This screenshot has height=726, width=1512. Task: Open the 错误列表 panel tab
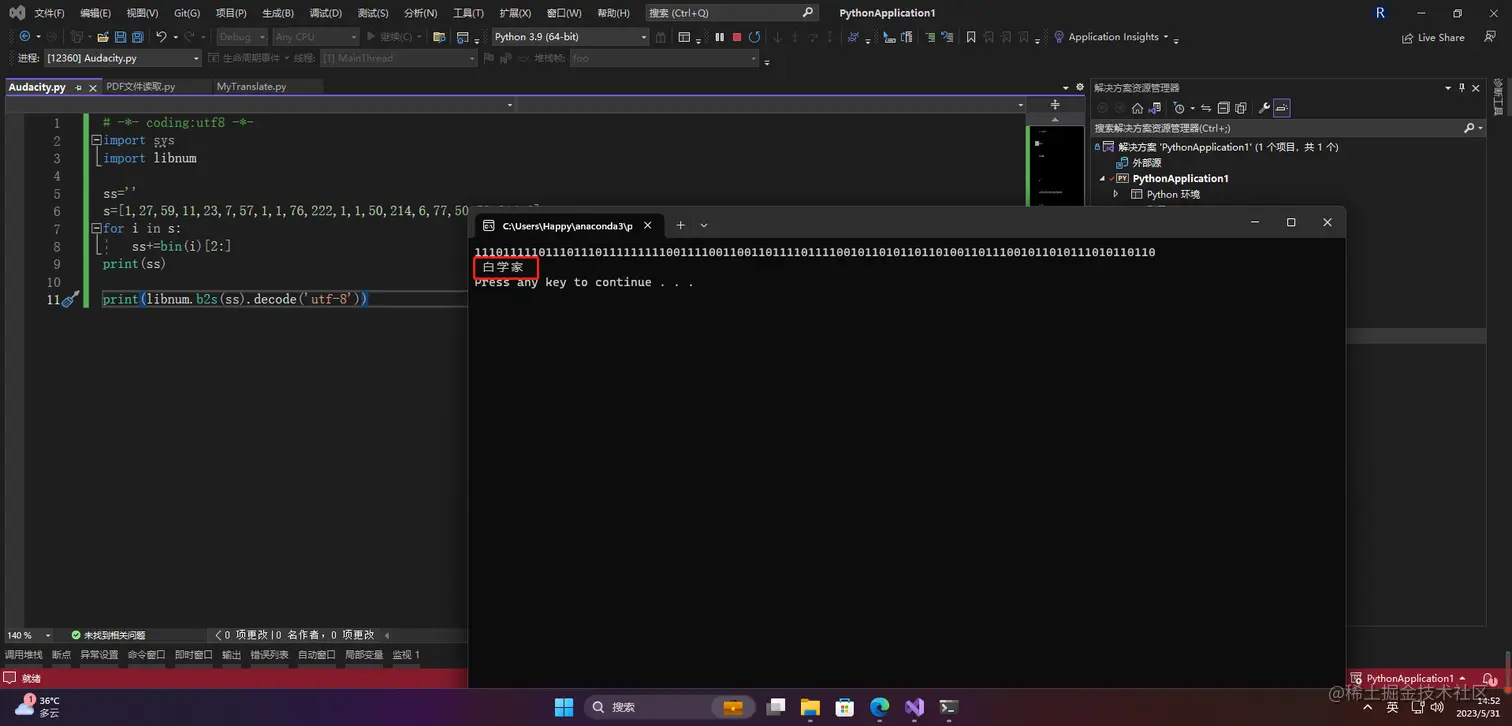tap(269, 655)
